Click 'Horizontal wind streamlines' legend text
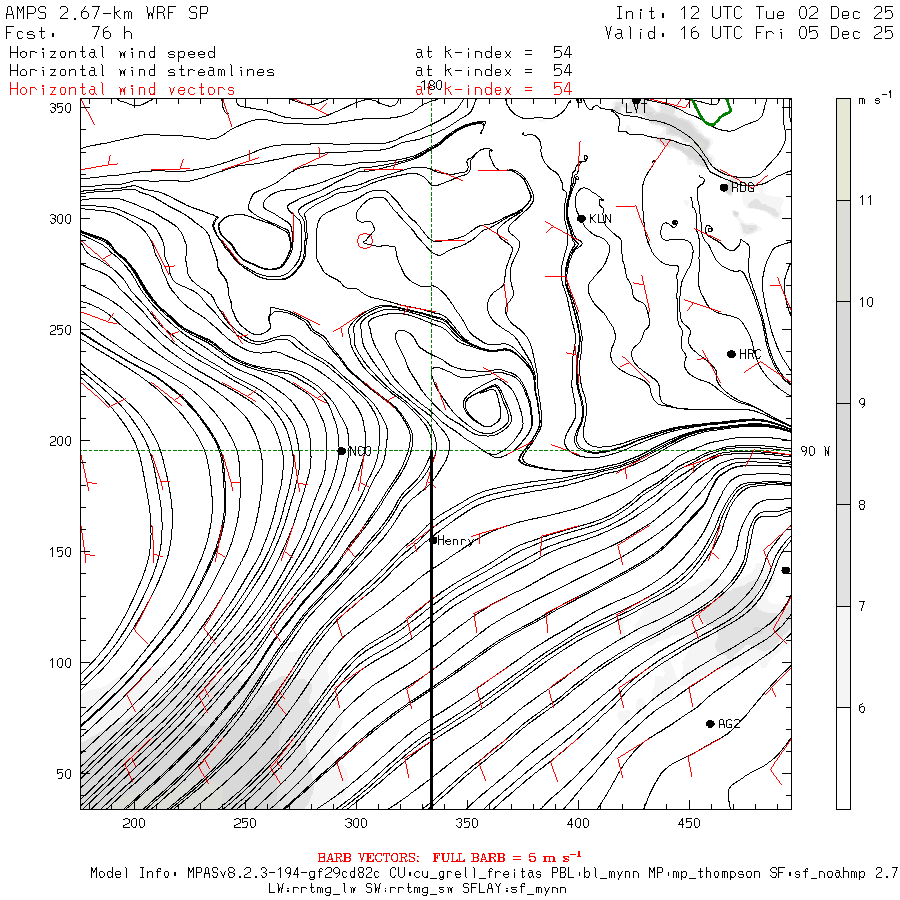The image size is (900, 900). [142, 71]
